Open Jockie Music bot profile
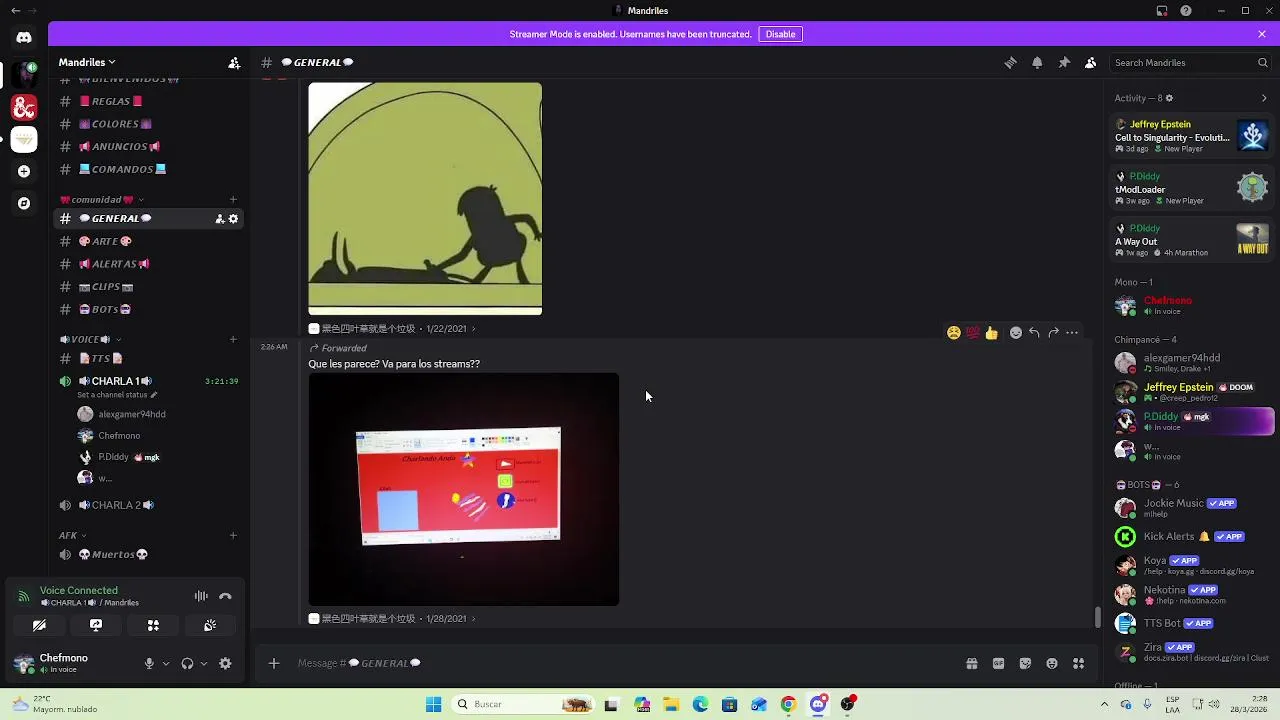 click(1190, 507)
